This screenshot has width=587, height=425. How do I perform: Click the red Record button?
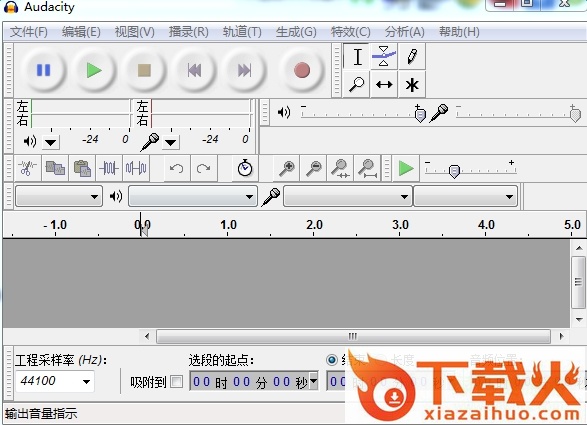pos(302,70)
